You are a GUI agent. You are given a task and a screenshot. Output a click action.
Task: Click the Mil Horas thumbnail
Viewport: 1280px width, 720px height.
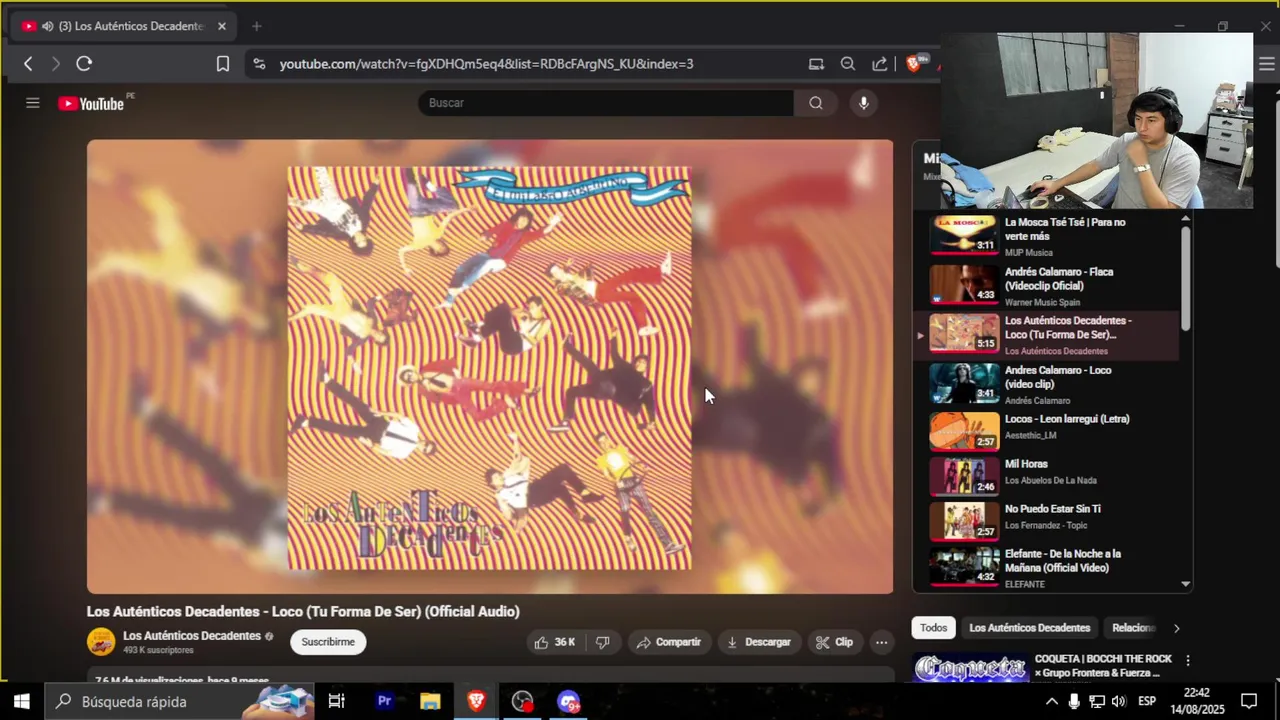[x=964, y=476]
